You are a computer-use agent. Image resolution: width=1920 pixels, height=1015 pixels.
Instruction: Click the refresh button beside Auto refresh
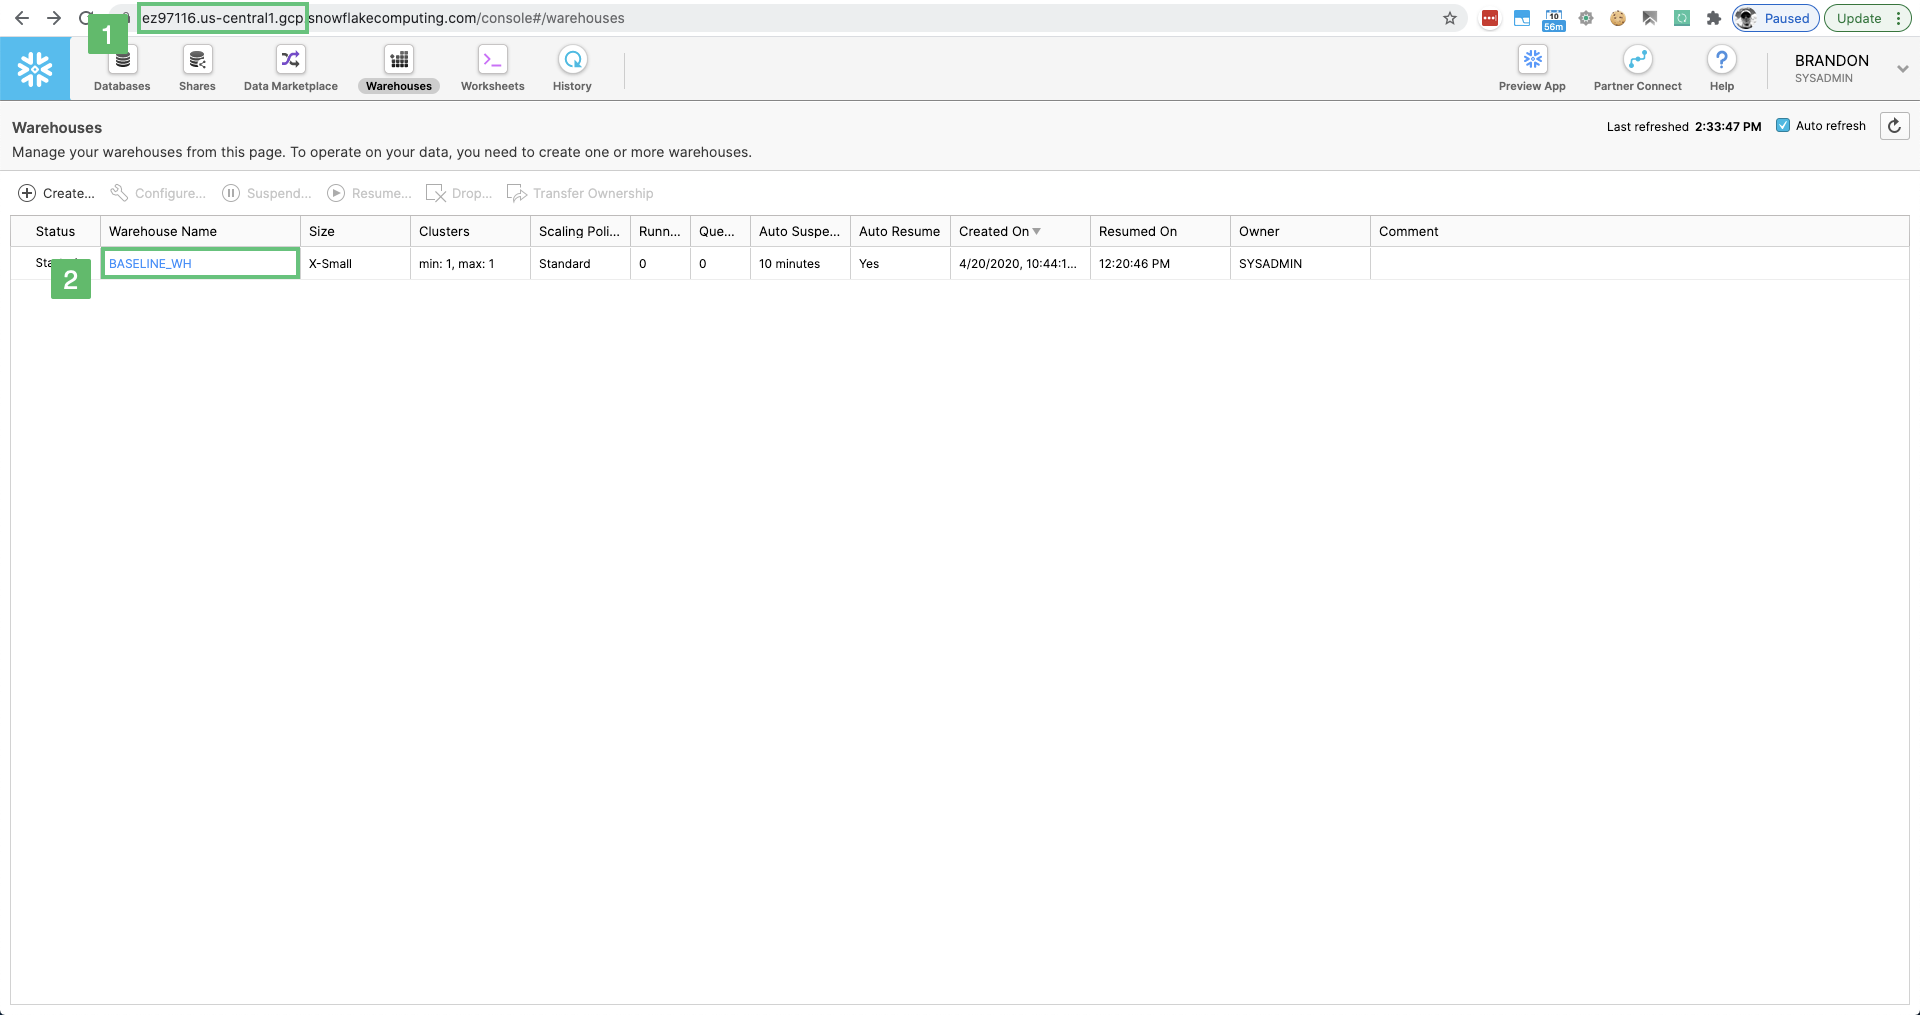pyautogui.click(x=1894, y=126)
